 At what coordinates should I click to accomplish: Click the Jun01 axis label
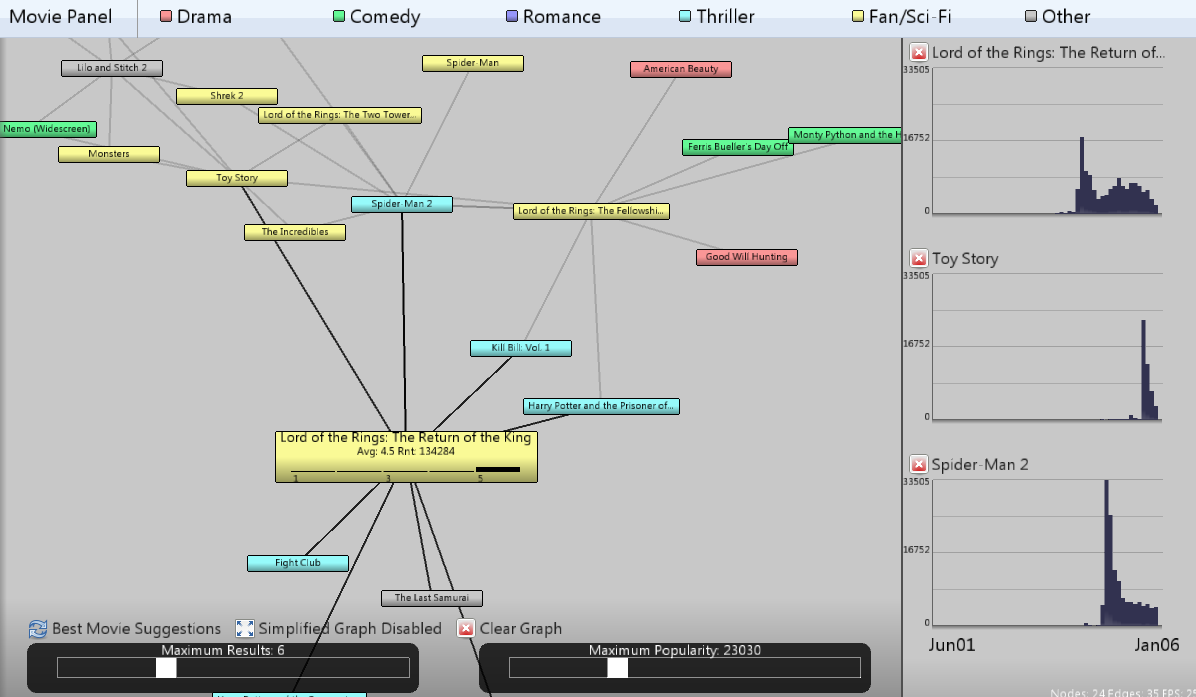[951, 645]
